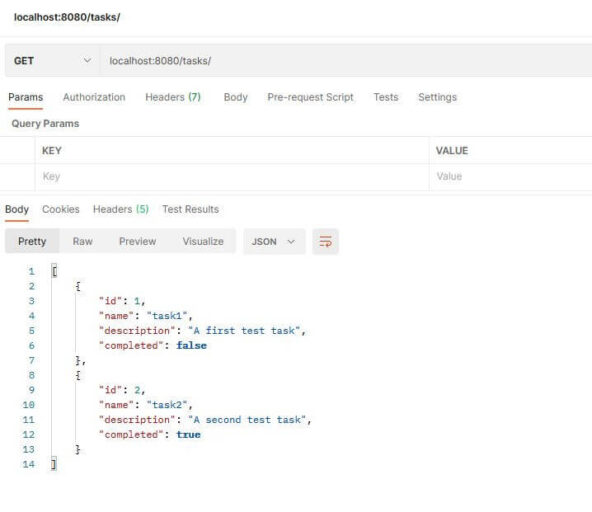Open the Pre-request Script tab
The height and width of the screenshot is (512, 592).
pyautogui.click(x=310, y=97)
